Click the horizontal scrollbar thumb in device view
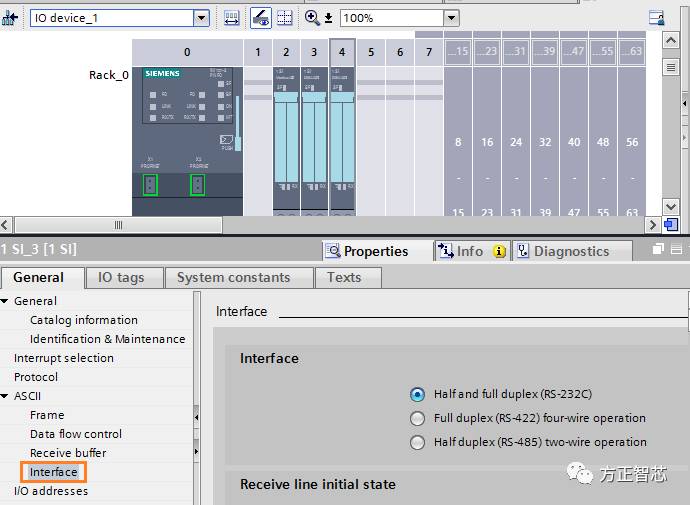 coord(118,225)
